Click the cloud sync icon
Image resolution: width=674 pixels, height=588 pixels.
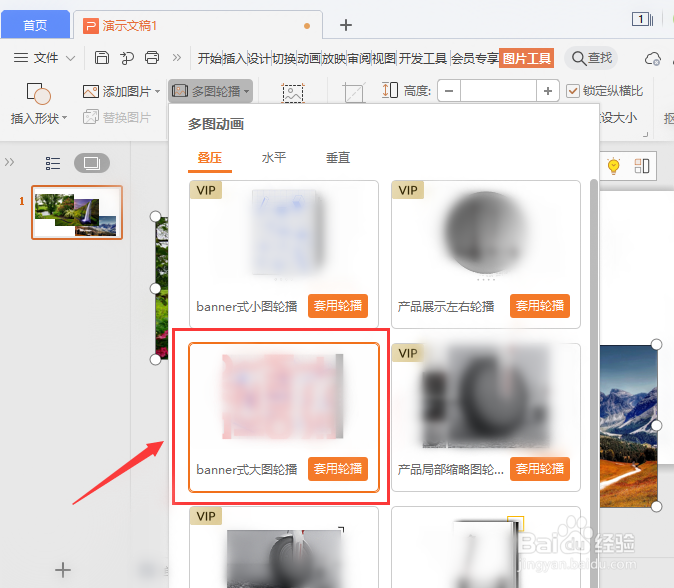[653, 59]
